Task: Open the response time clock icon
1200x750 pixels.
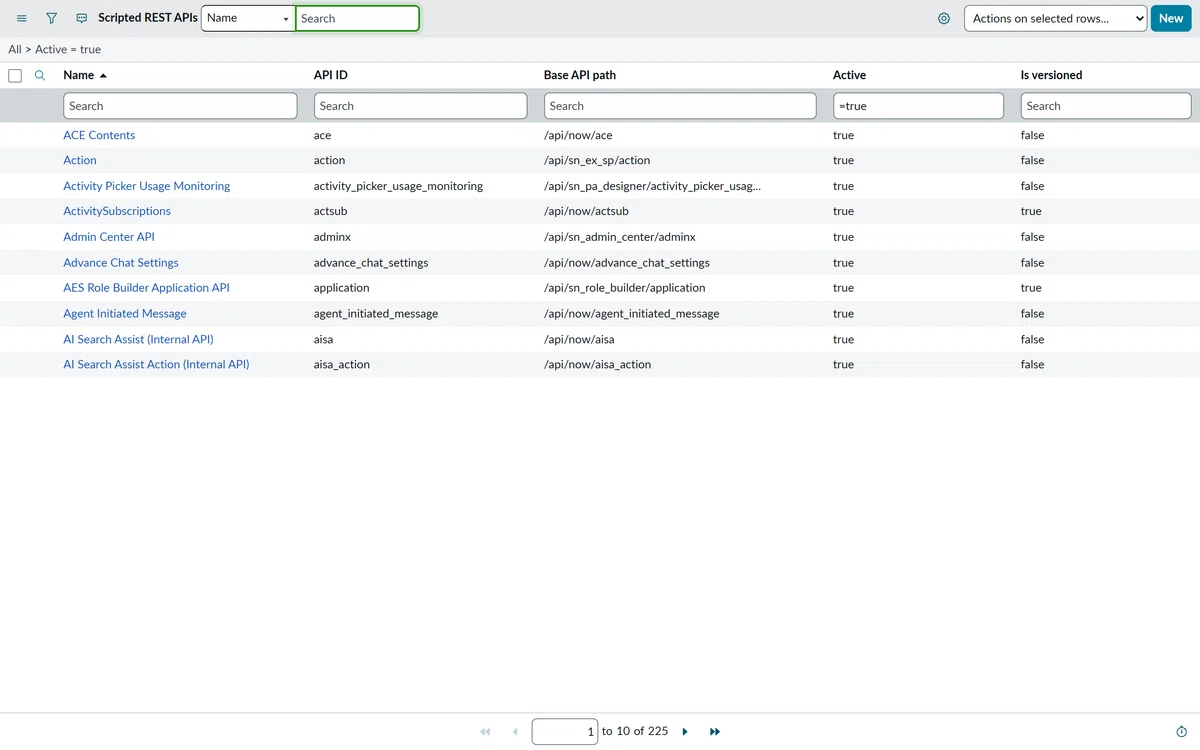Action: [x=1182, y=732]
